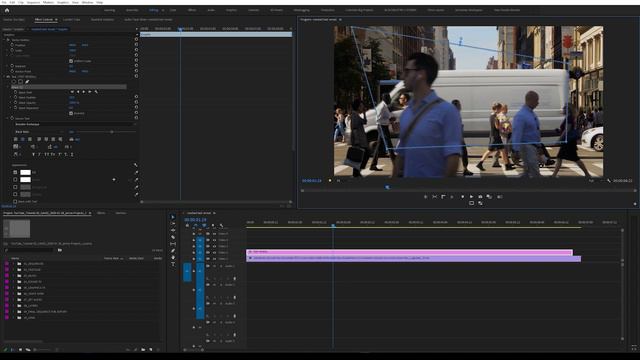Expand Mask Opacity property
The width and height of the screenshot is (640, 360).
[x=11, y=103]
